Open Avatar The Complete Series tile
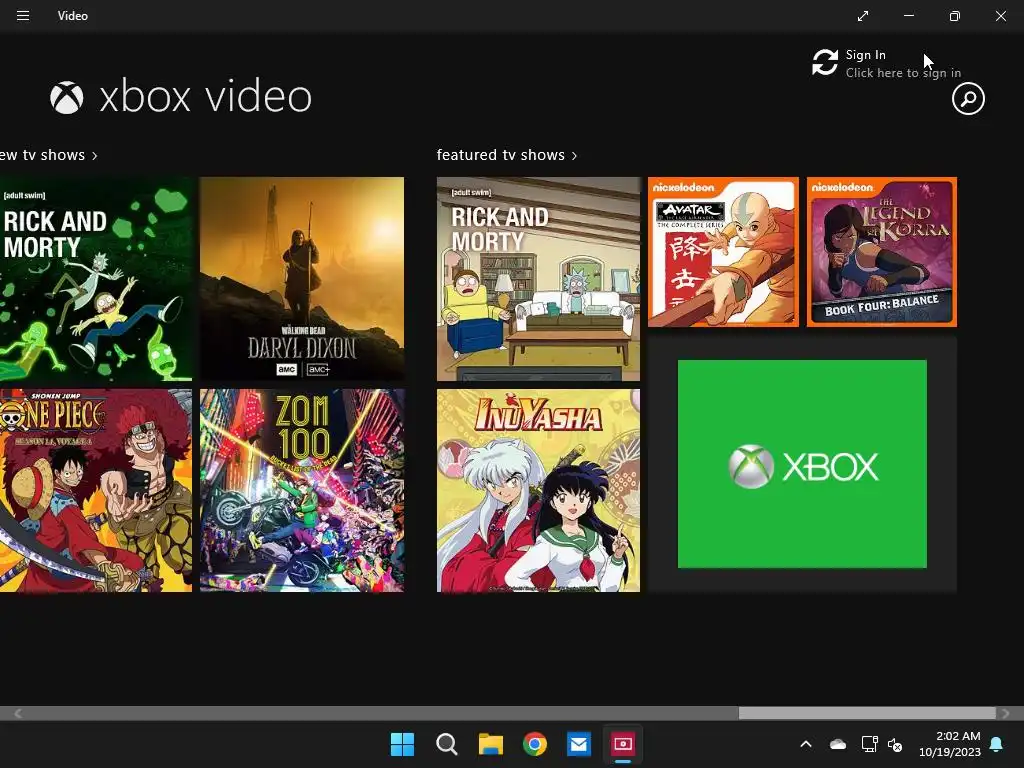Screen dimensions: 1024x768 coord(723,252)
